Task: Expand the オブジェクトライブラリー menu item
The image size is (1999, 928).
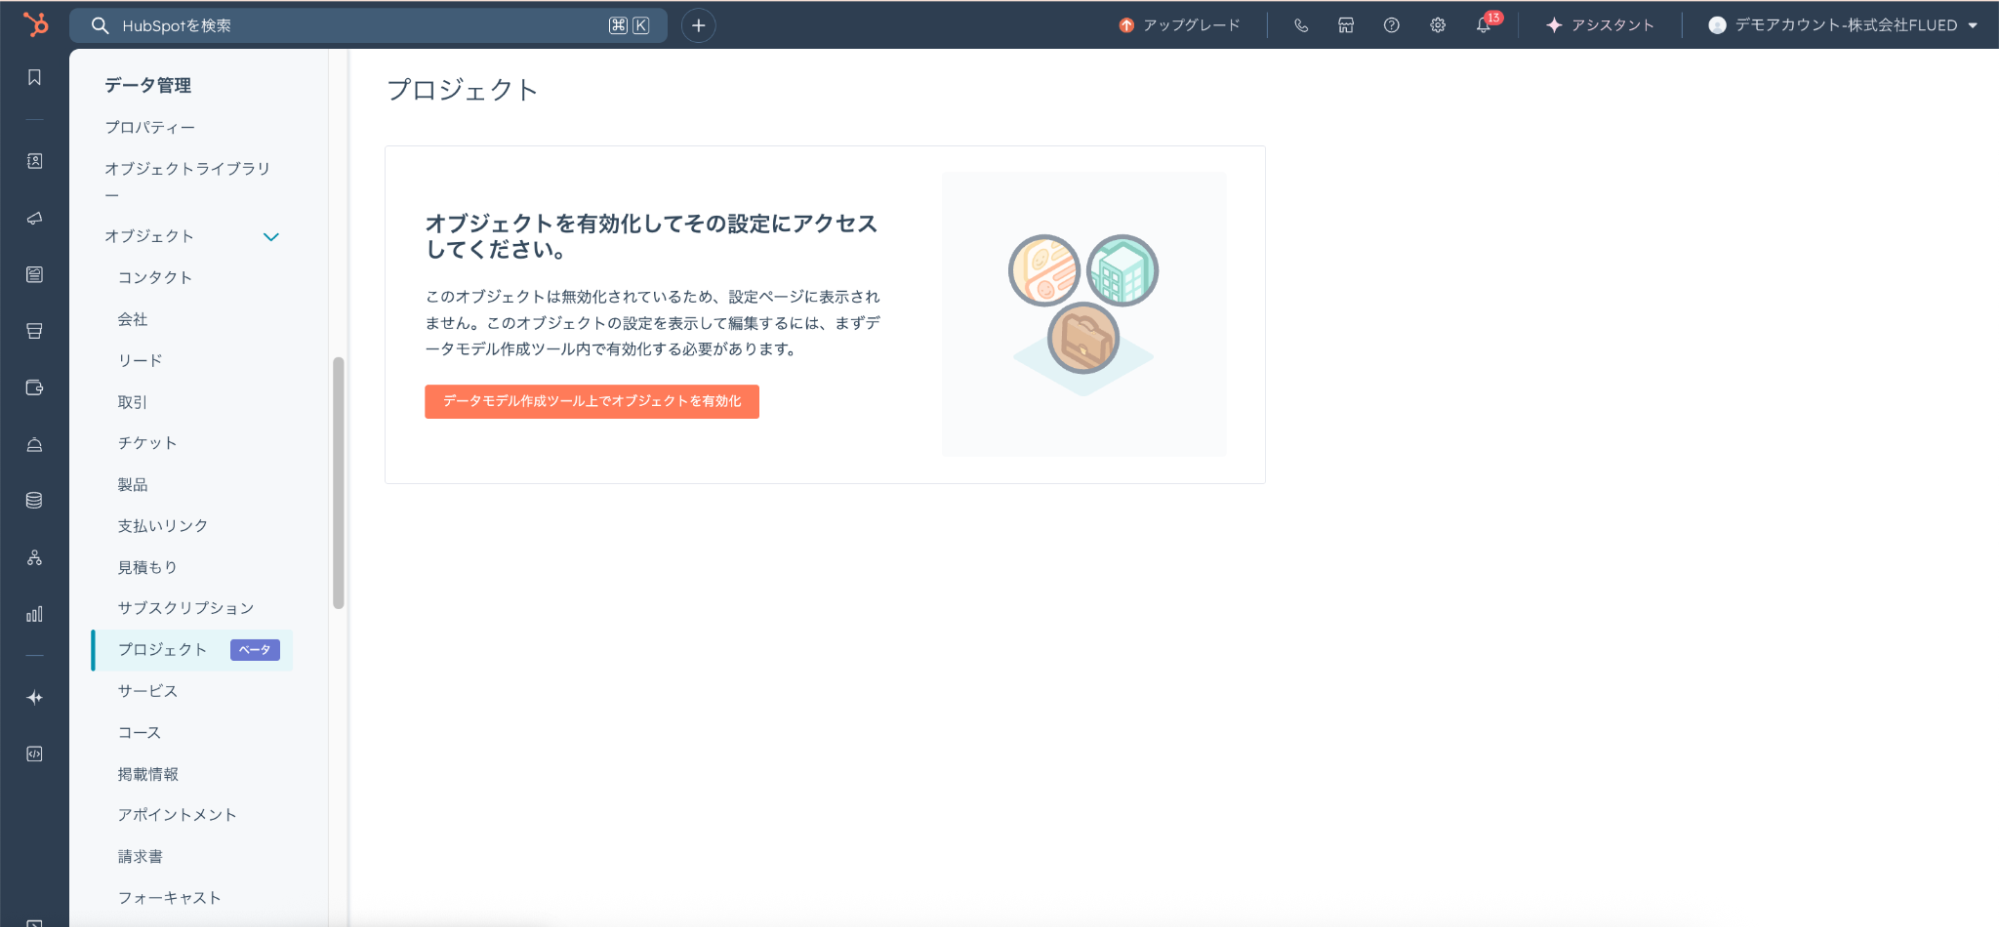Action: [187, 169]
